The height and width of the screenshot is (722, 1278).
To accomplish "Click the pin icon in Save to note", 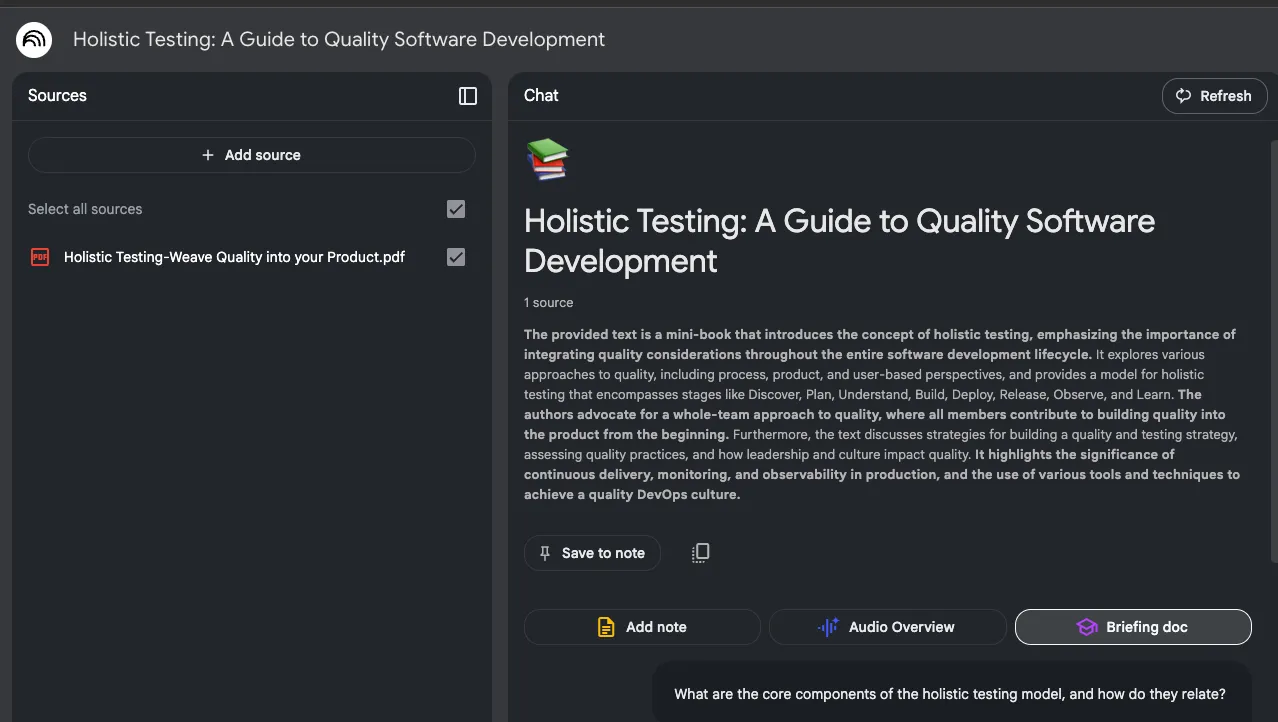I will [545, 553].
